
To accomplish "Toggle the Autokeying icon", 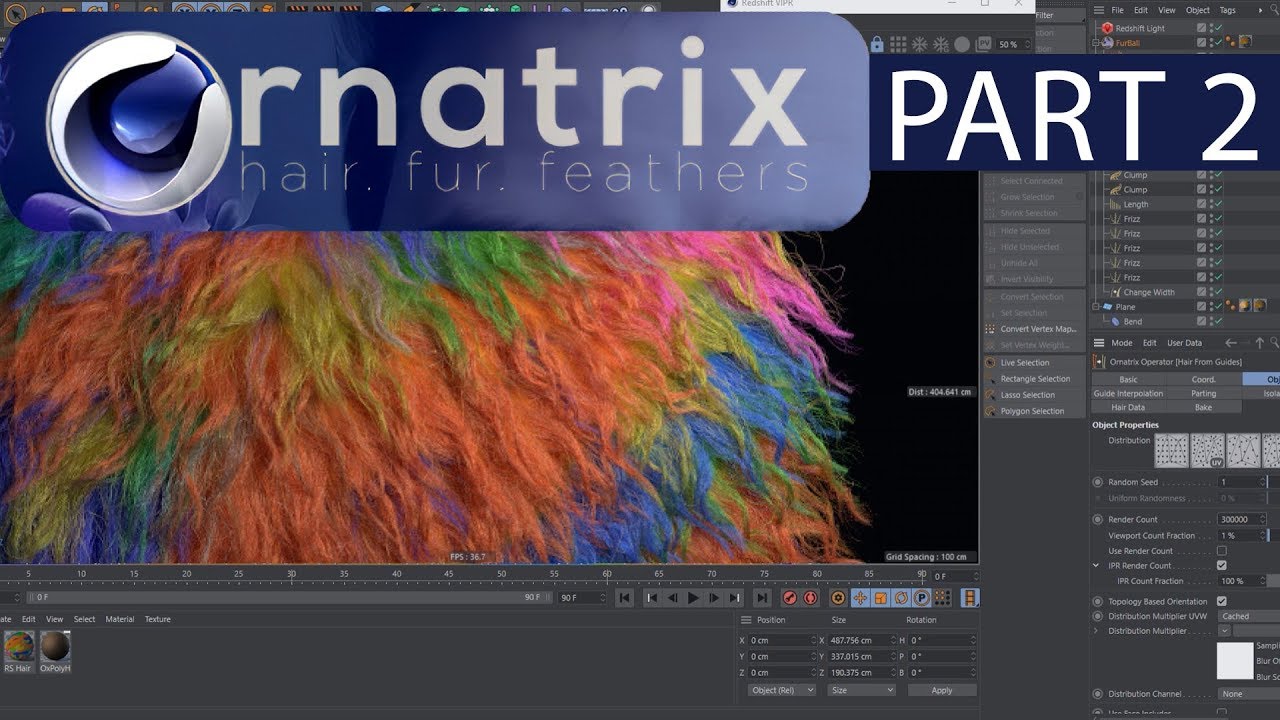I will point(810,598).
